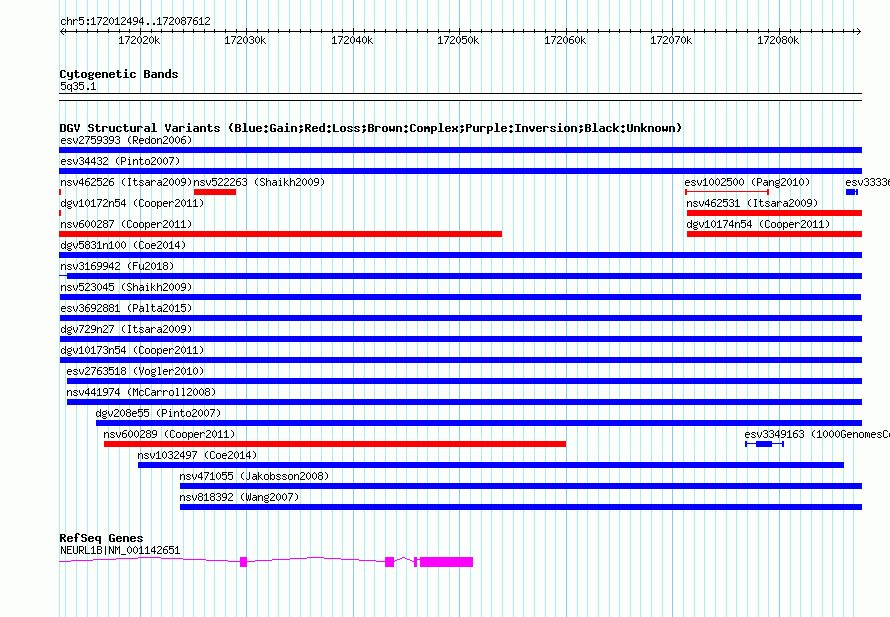This screenshot has height=617, width=890.
Task: Click the 172050k position on the ruler
Action: tap(458, 40)
